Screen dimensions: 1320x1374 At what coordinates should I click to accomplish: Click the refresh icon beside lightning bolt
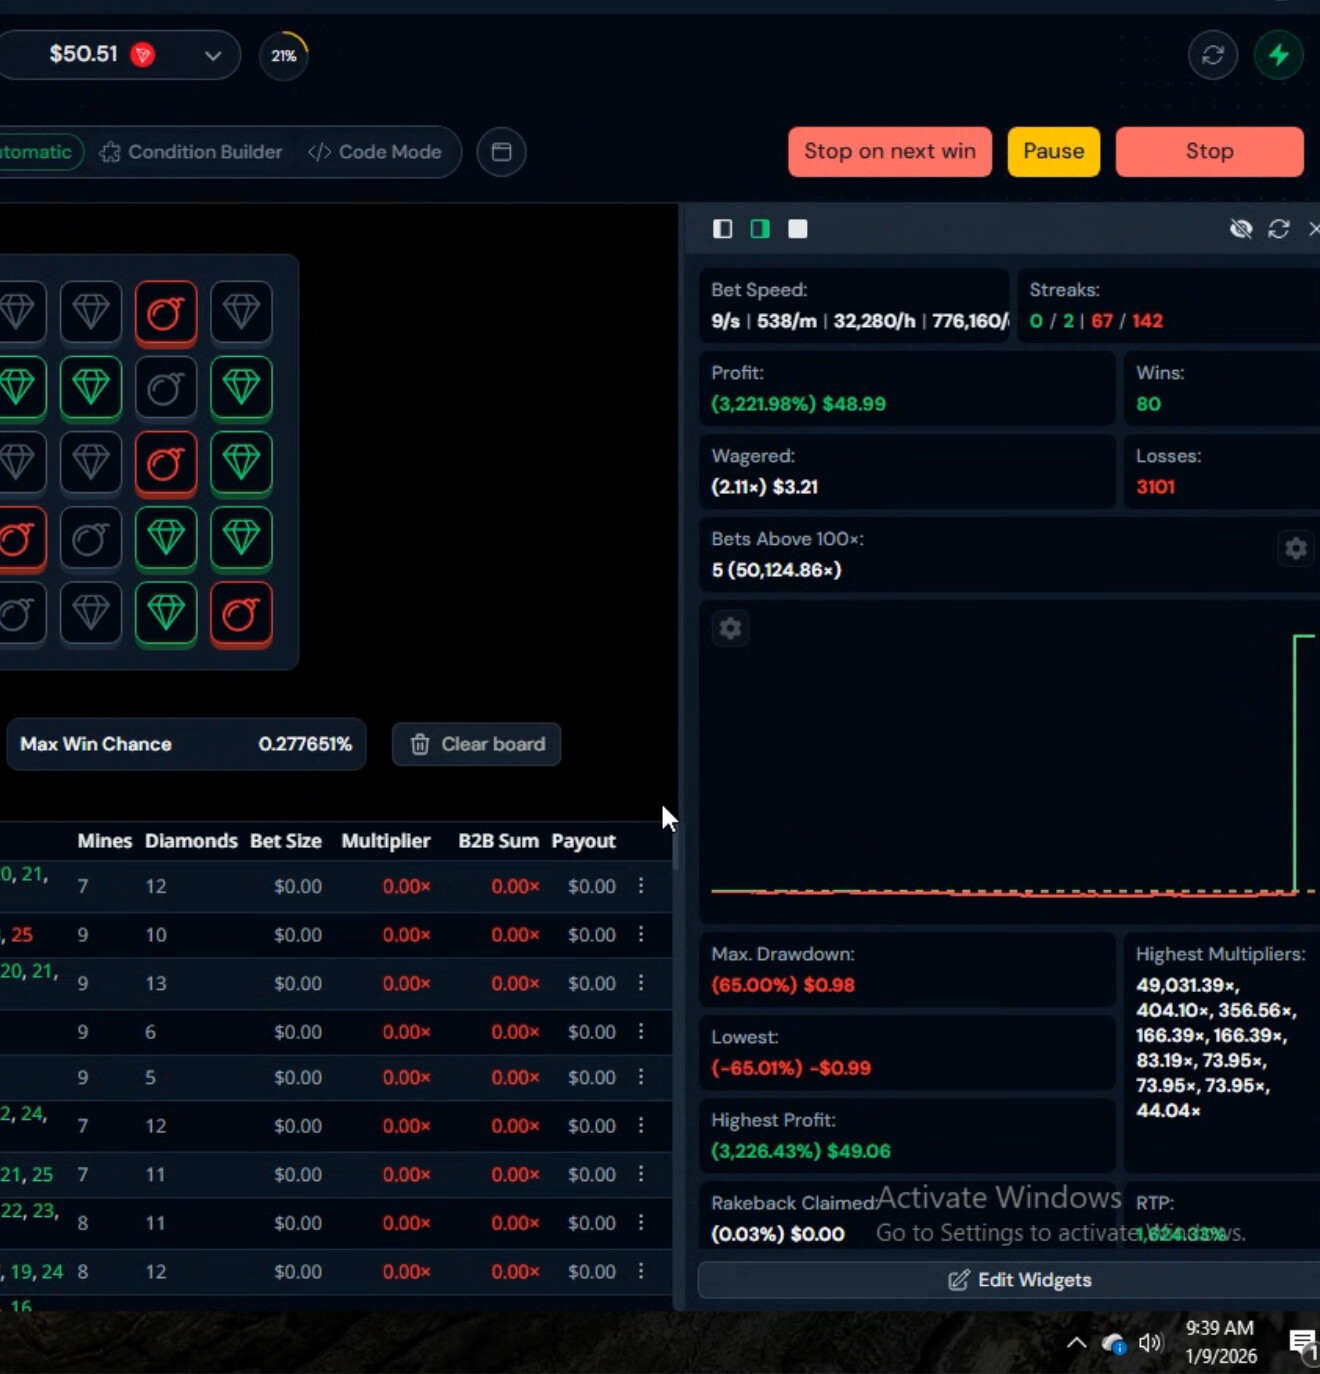point(1212,55)
